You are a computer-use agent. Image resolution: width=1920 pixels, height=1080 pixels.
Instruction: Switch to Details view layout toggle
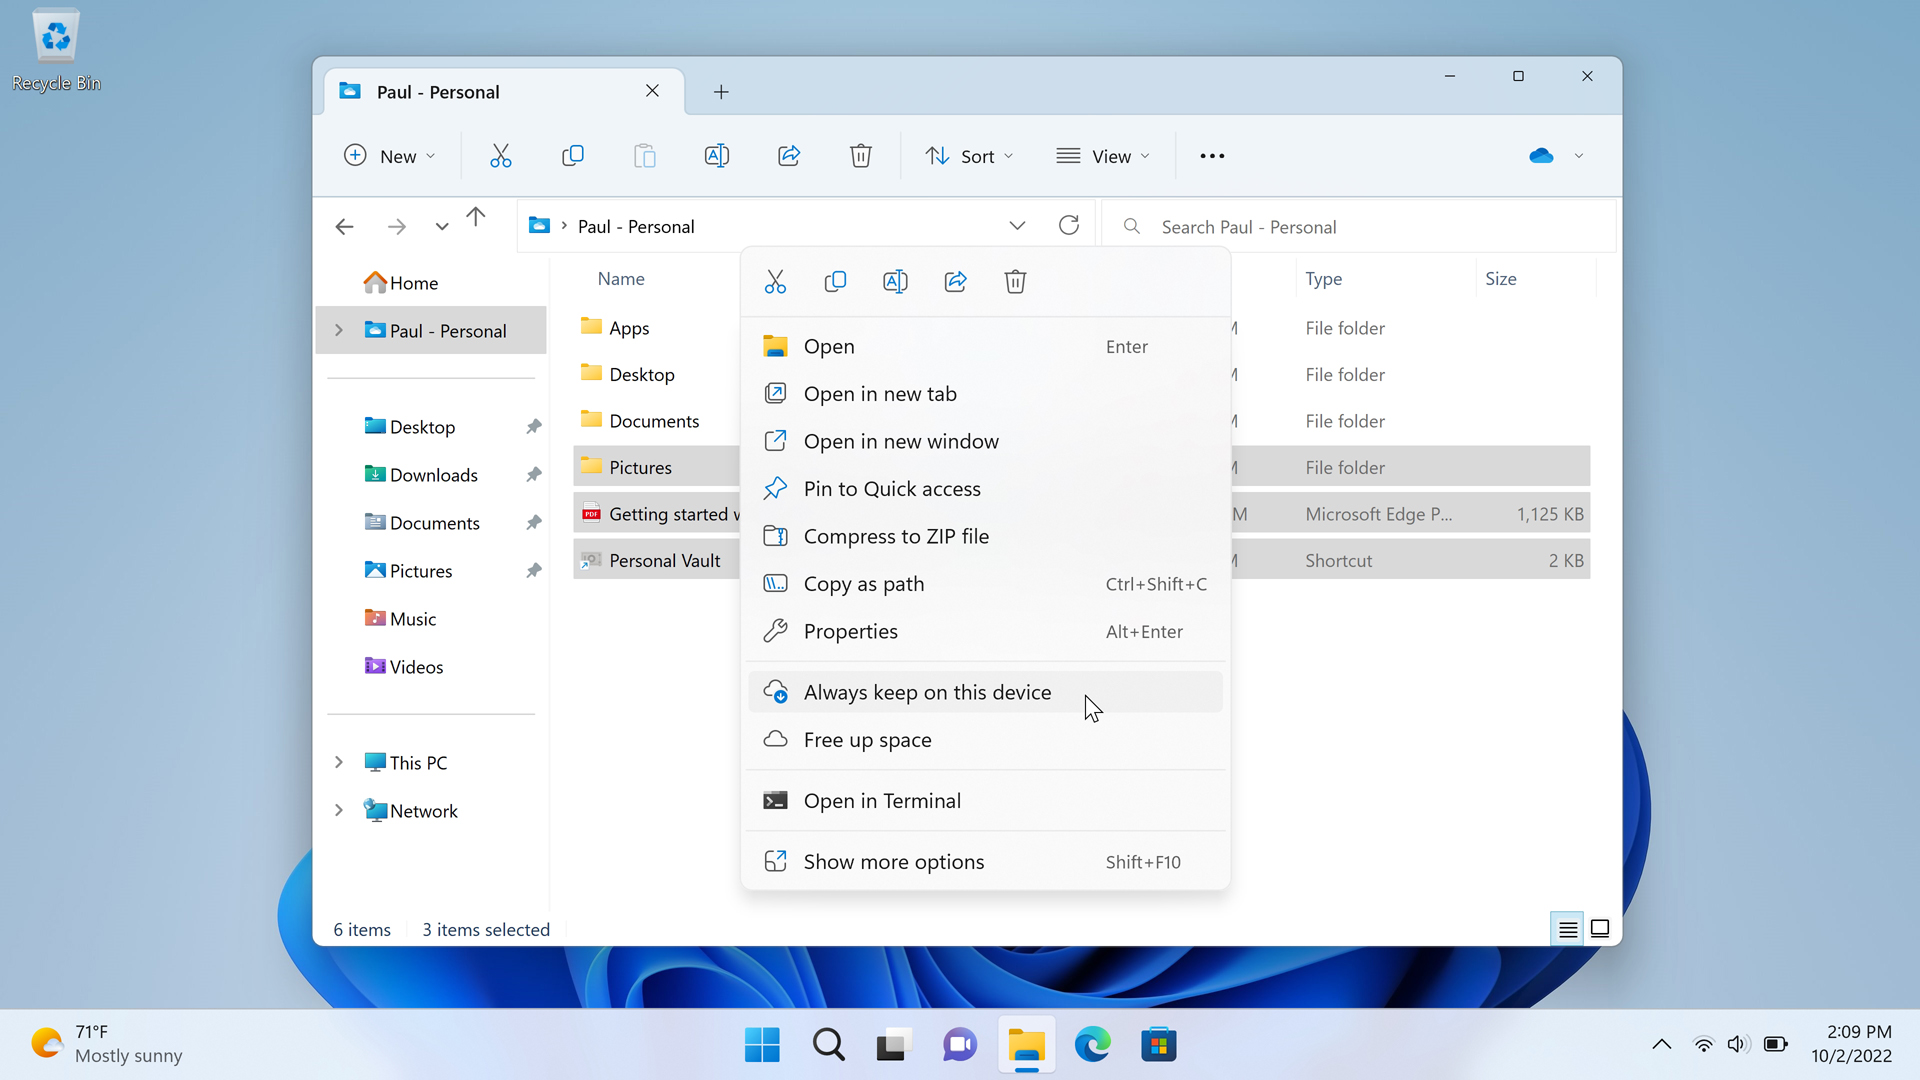pos(1567,929)
